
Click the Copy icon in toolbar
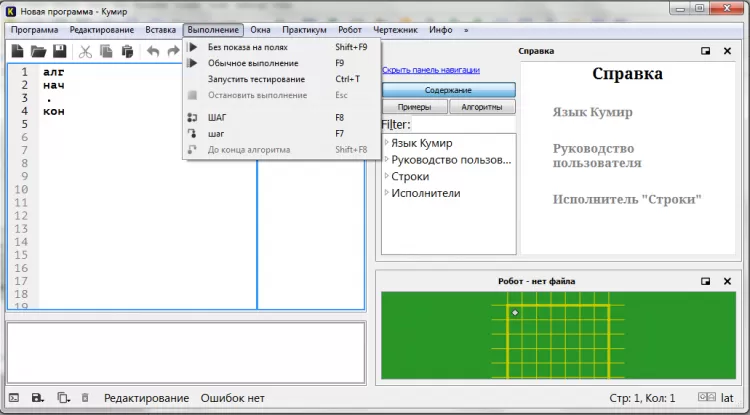point(106,51)
